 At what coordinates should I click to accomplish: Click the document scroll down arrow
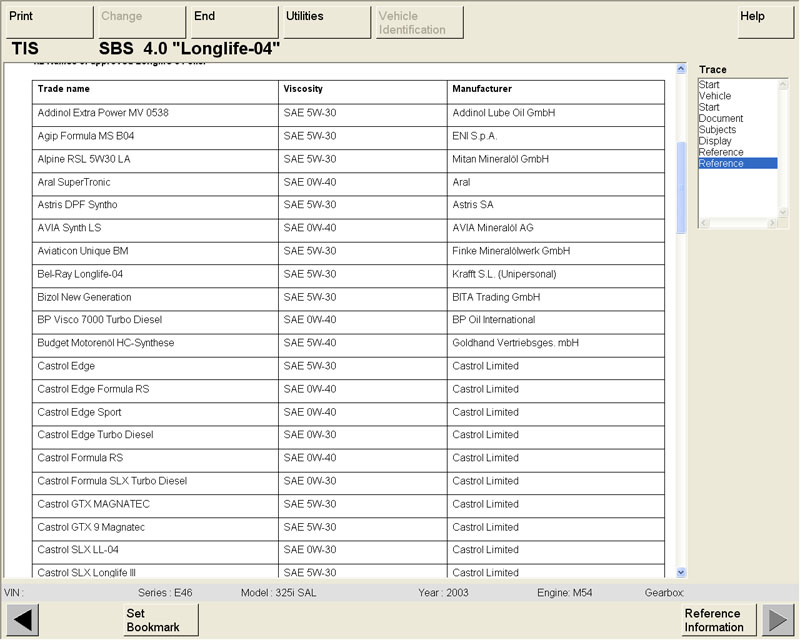[681, 572]
